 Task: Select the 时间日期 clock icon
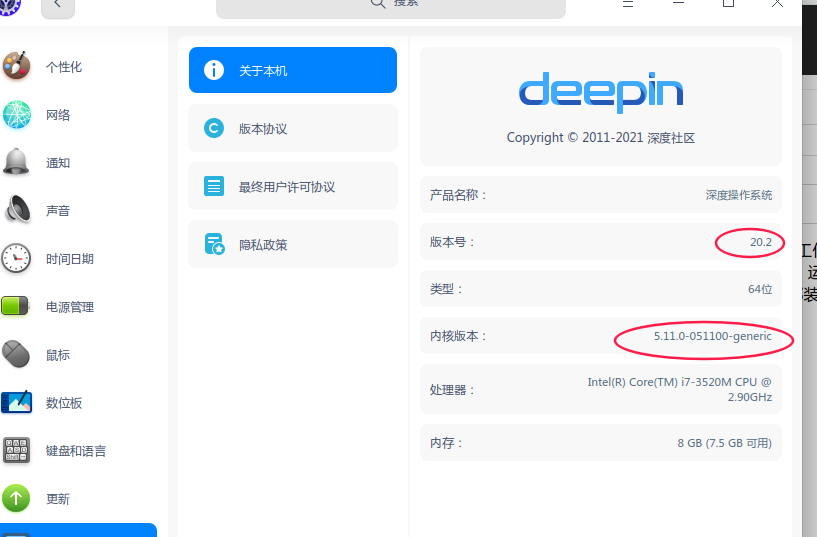pos(16,258)
